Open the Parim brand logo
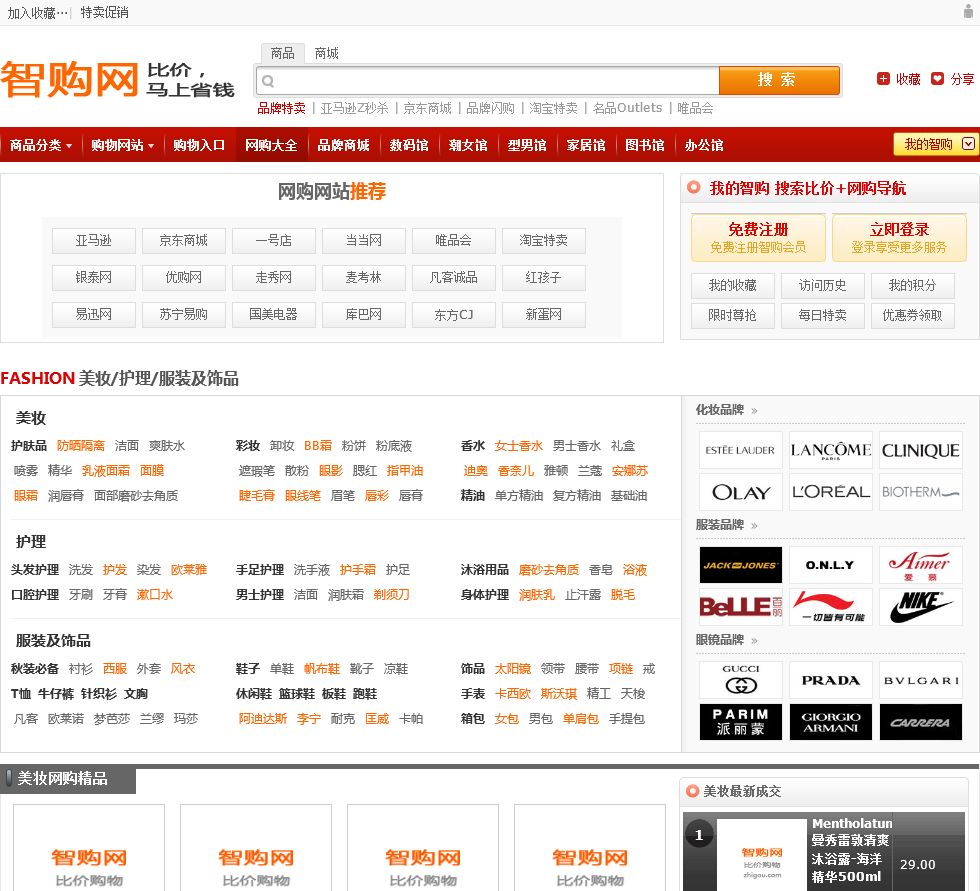This screenshot has height=891, width=980. click(x=740, y=722)
